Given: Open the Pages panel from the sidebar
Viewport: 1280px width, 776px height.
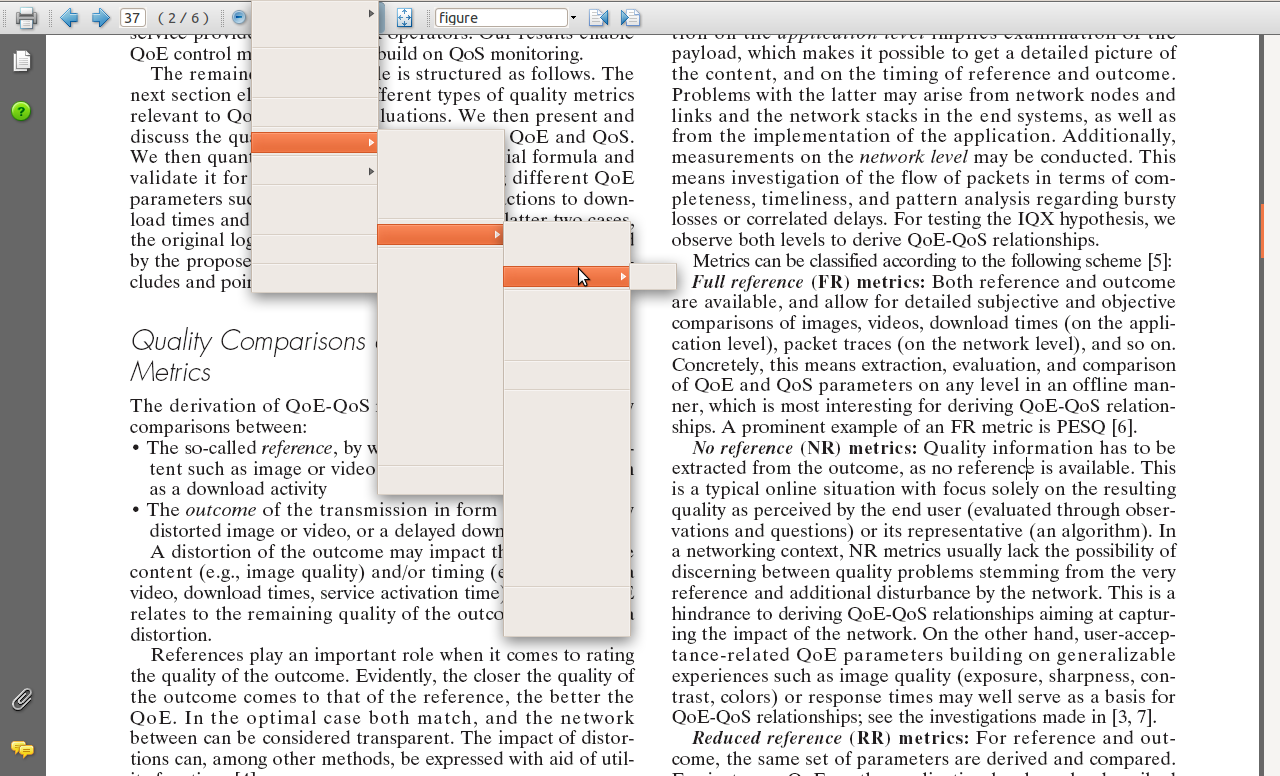Looking at the screenshot, I should [21, 61].
